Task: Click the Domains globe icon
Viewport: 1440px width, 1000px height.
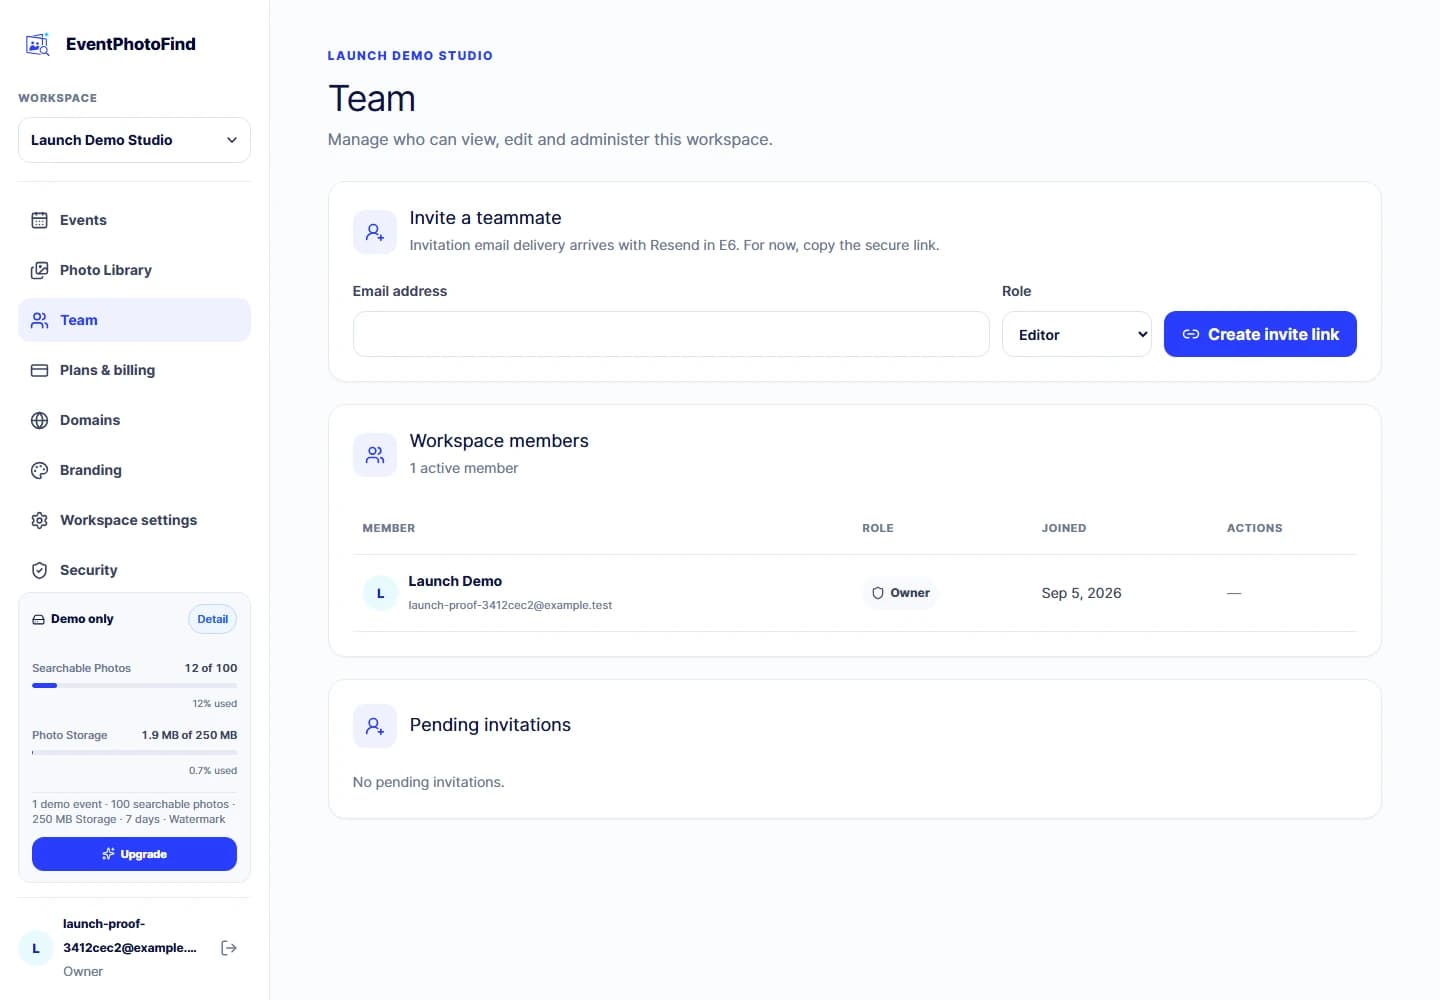Action: 40,420
